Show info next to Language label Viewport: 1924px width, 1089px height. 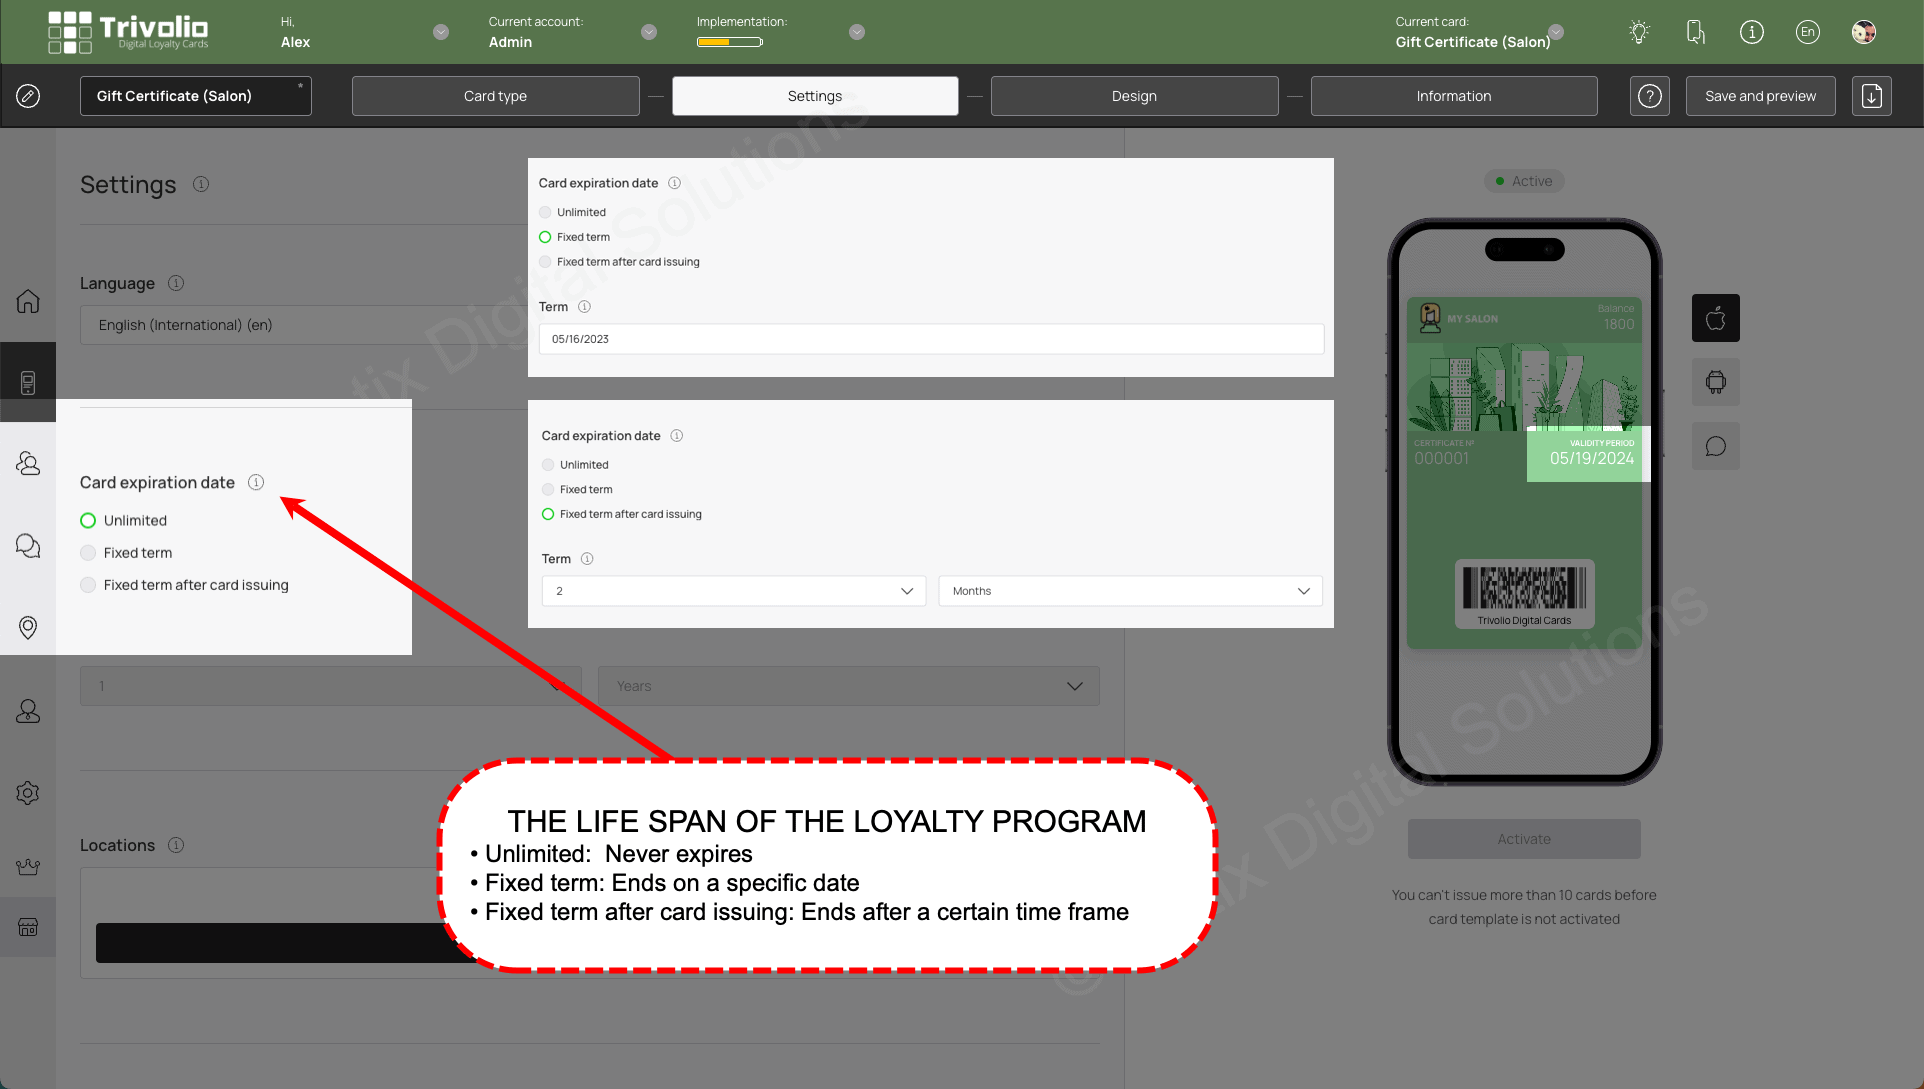[176, 283]
